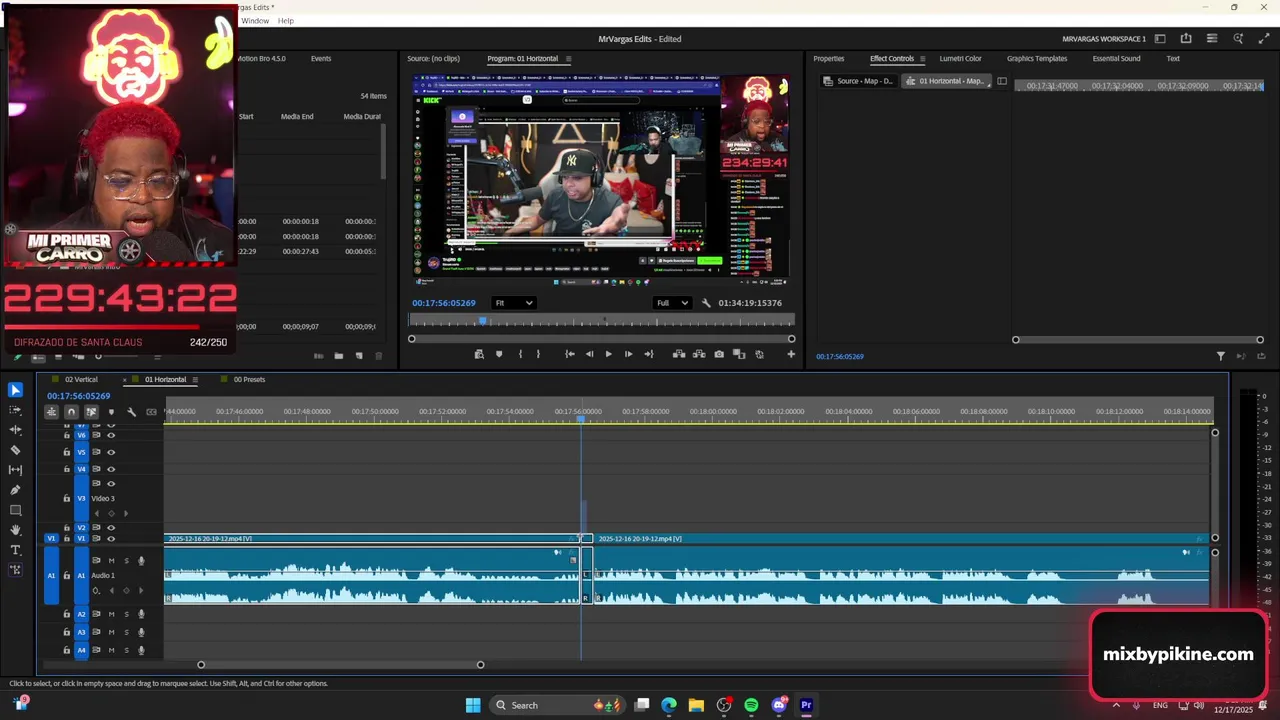The width and height of the screenshot is (1280, 720).
Task: Toggle V1 source patching button
Action: tap(51, 539)
